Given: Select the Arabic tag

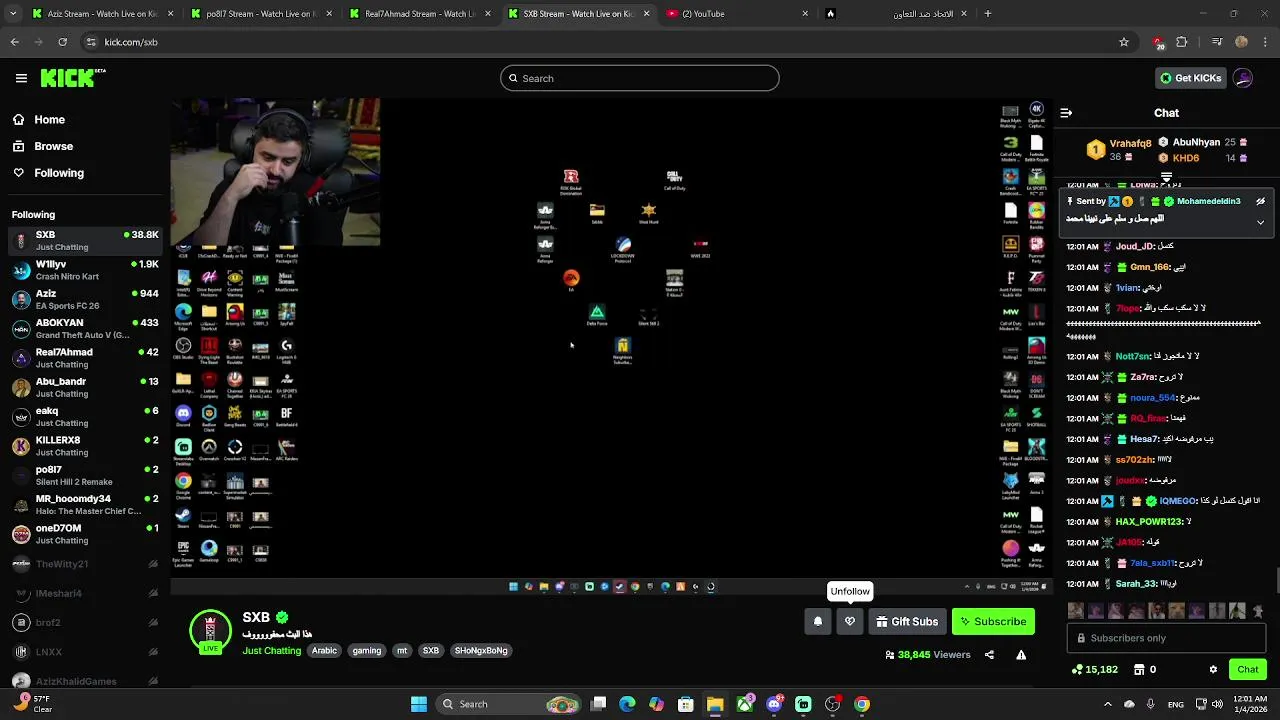Looking at the screenshot, I should point(324,651).
